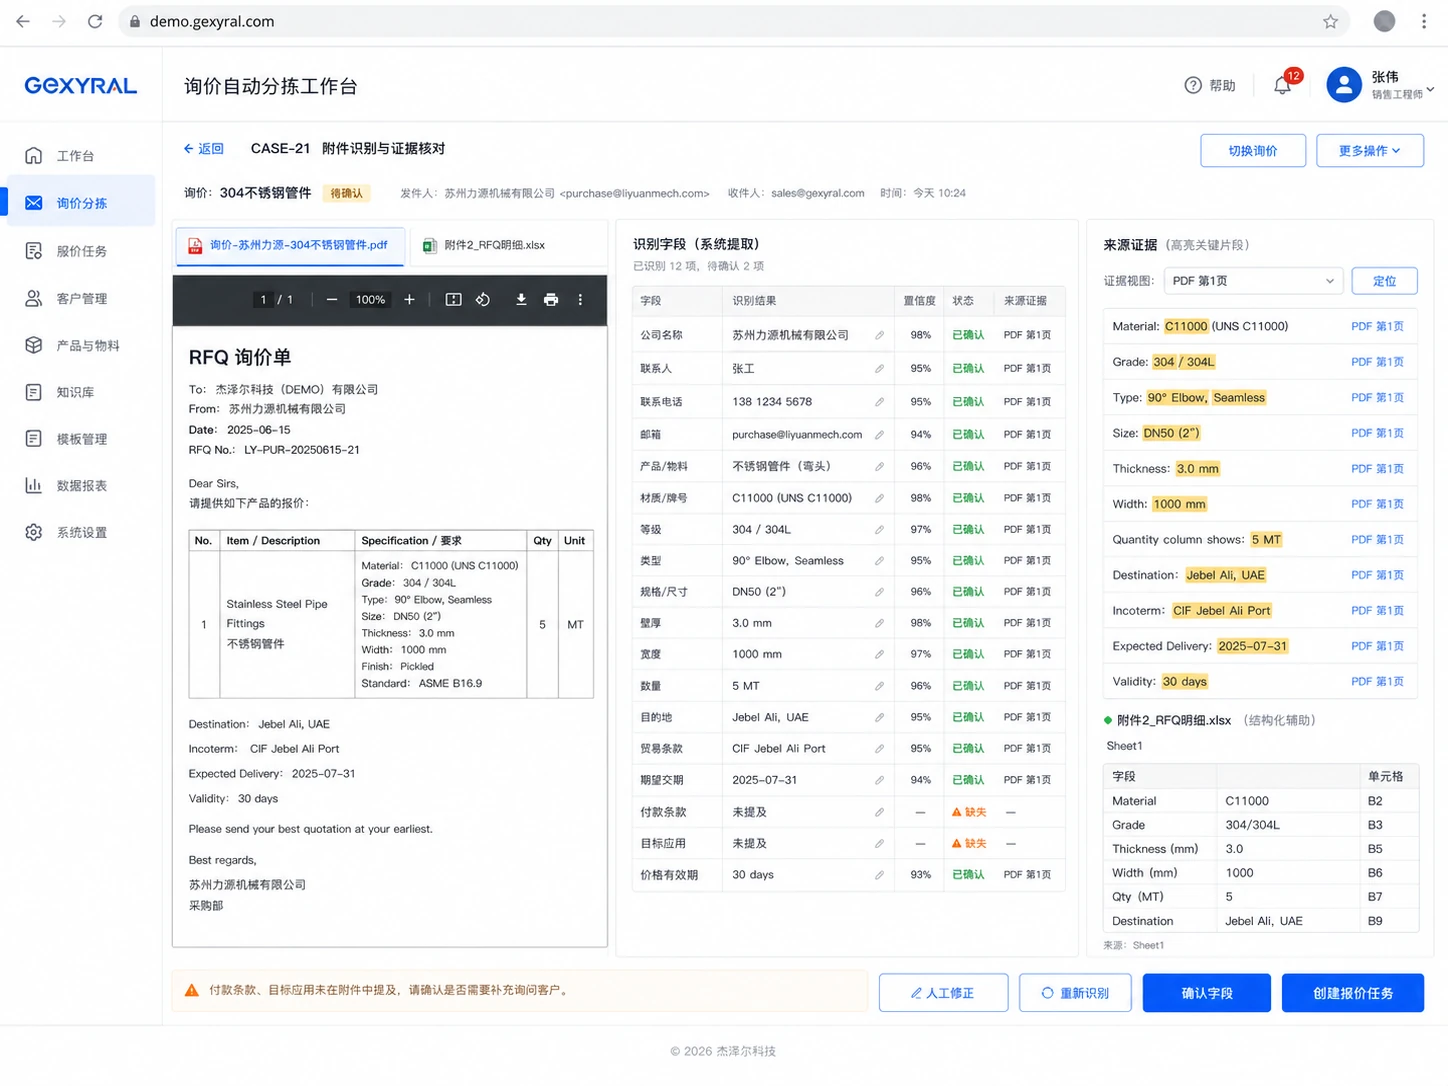Click the 返回 back link

203,149
